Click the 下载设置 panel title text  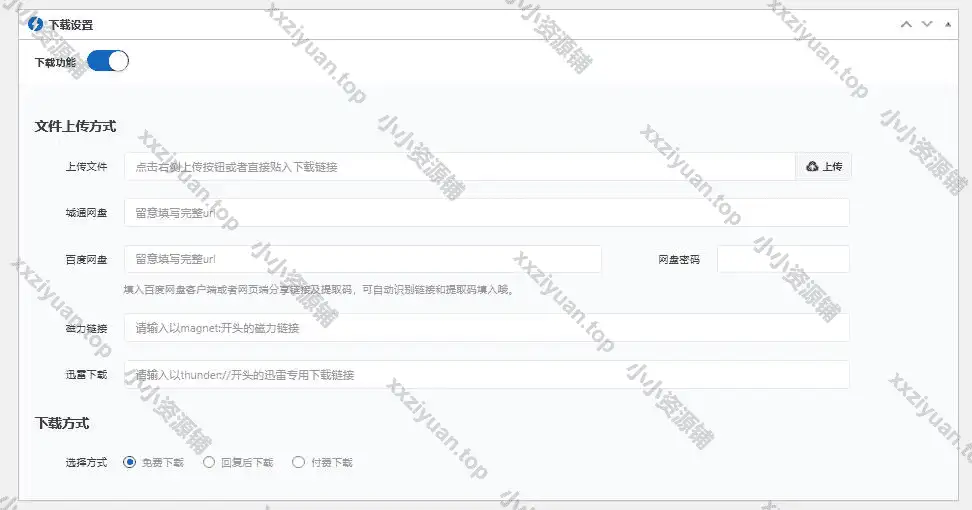pyautogui.click(x=71, y=24)
